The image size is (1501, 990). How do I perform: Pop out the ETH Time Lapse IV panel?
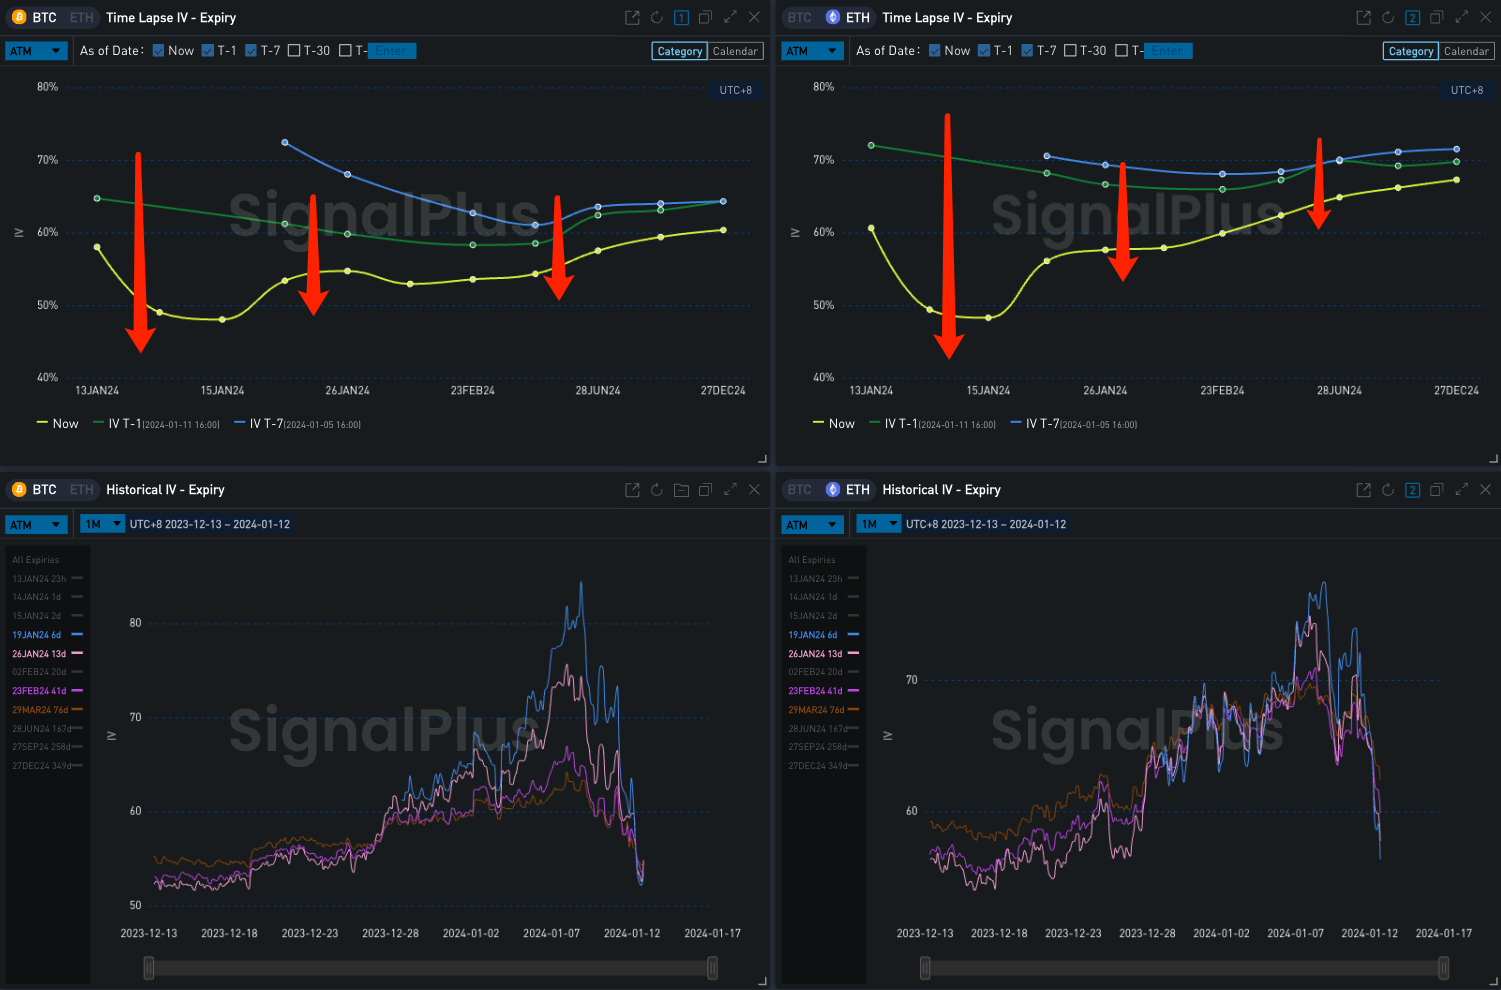(x=1363, y=18)
